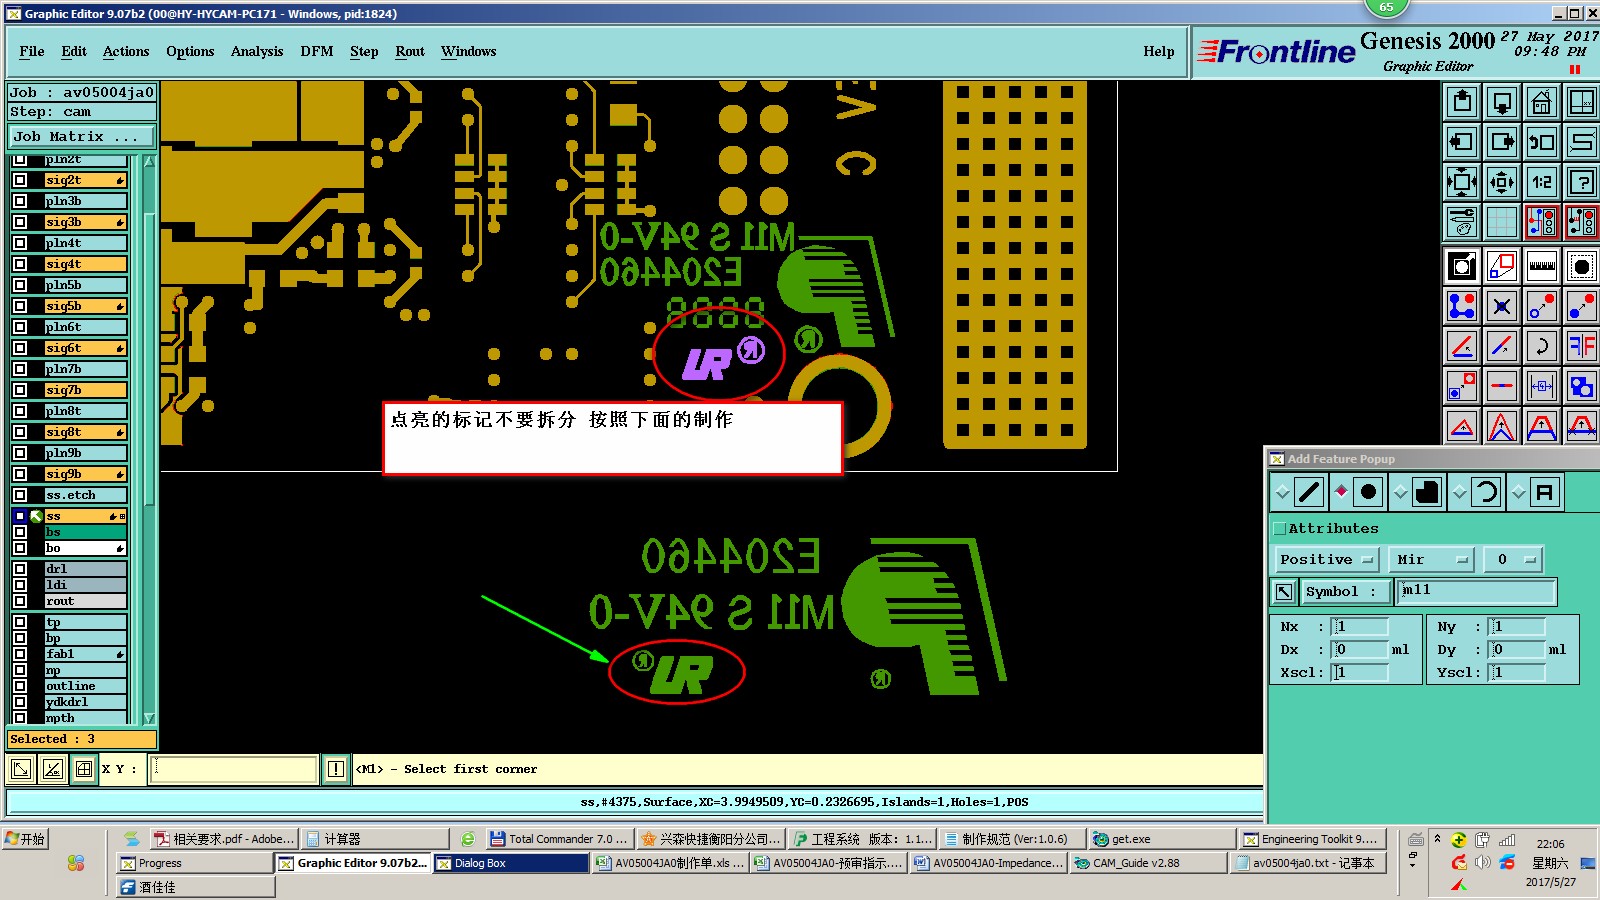Screen dimensions: 1600x900
Task: Open the Rout menu
Action: click(x=410, y=52)
